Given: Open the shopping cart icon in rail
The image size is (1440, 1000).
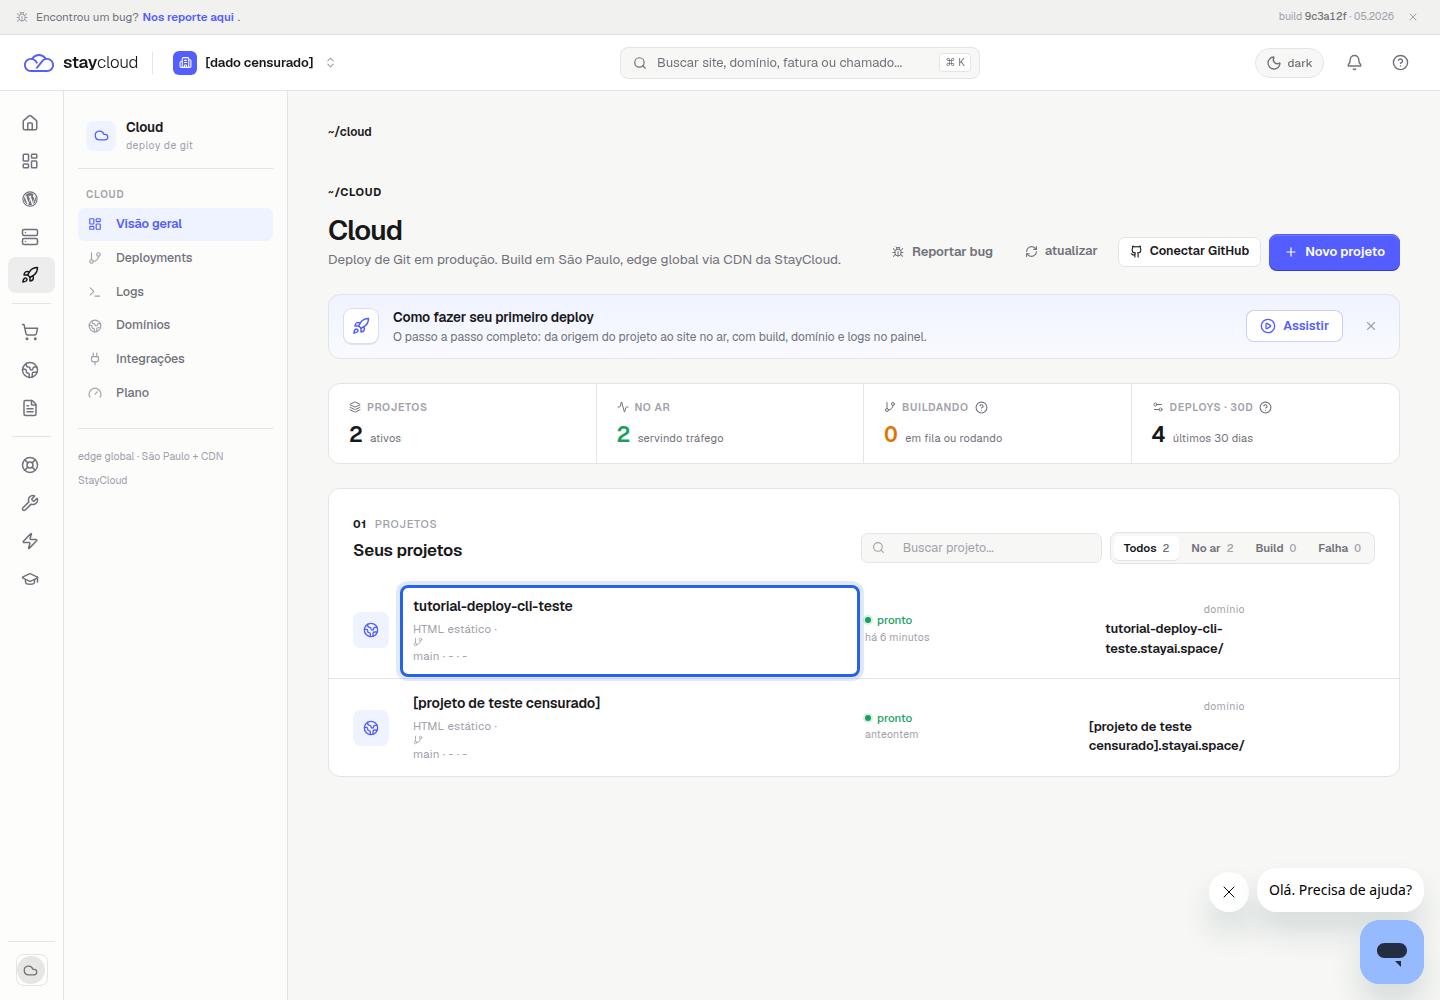Looking at the screenshot, I should point(30,332).
